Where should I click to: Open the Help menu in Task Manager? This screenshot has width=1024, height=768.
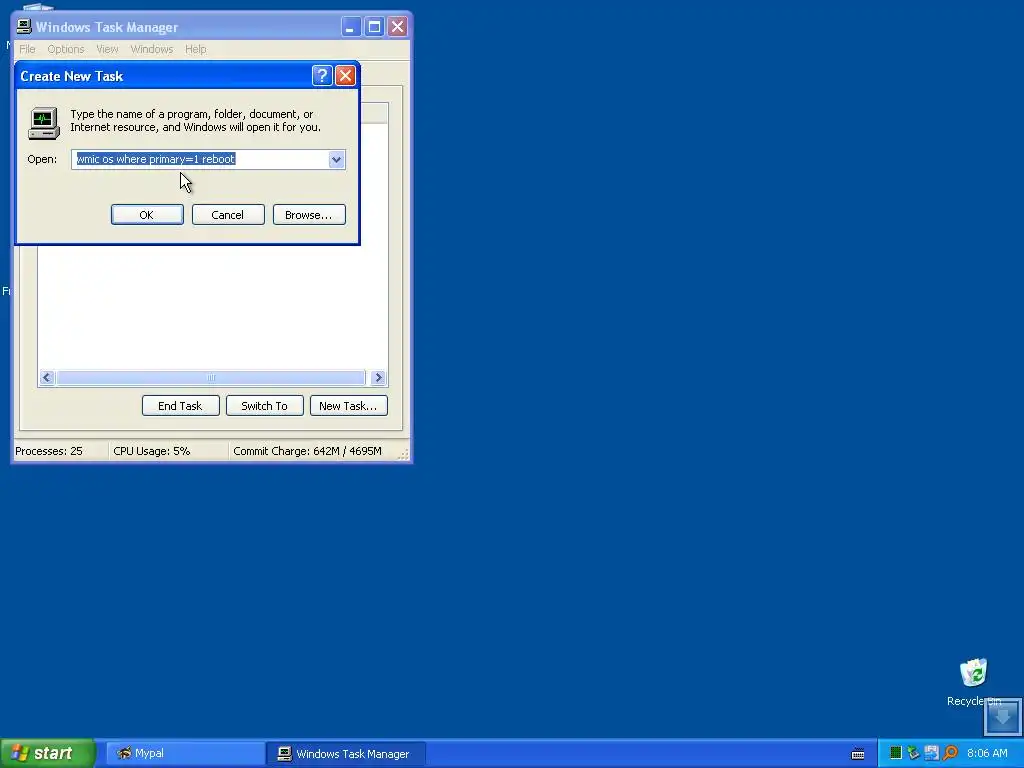(x=195, y=49)
